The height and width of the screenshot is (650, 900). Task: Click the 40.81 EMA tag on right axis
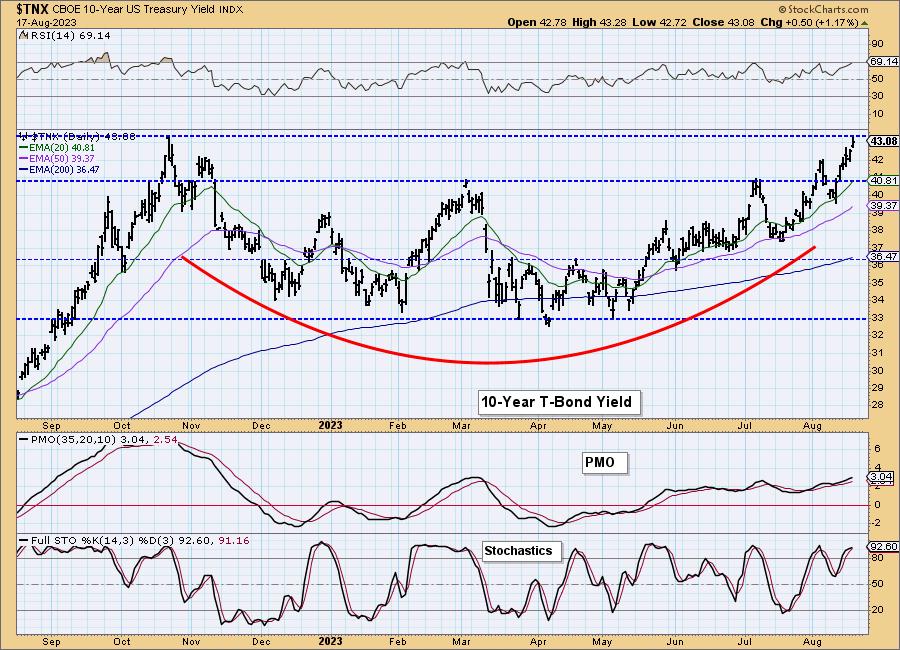[884, 180]
